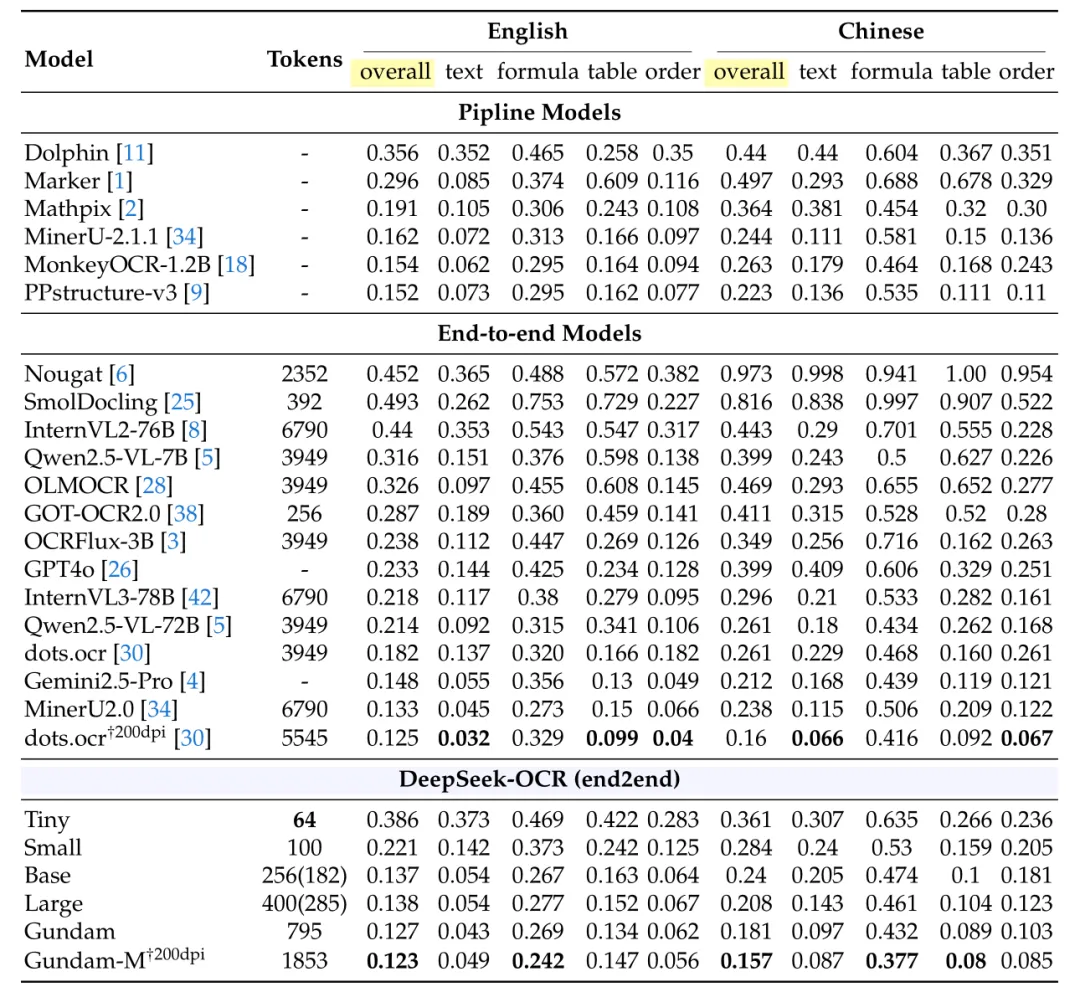Open citation [9] beside PPstructure-v3
The image size is (1080, 992).
coord(196,293)
